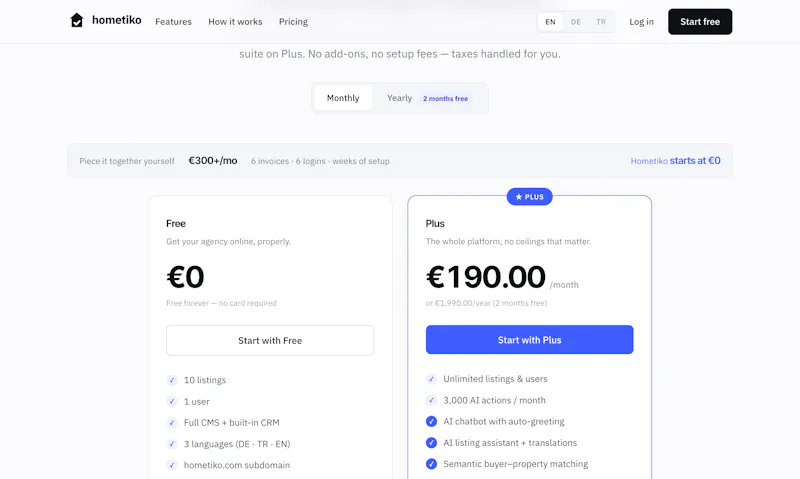Click the check beside AI listing assistant + translations
The image size is (800, 479).
point(431,443)
